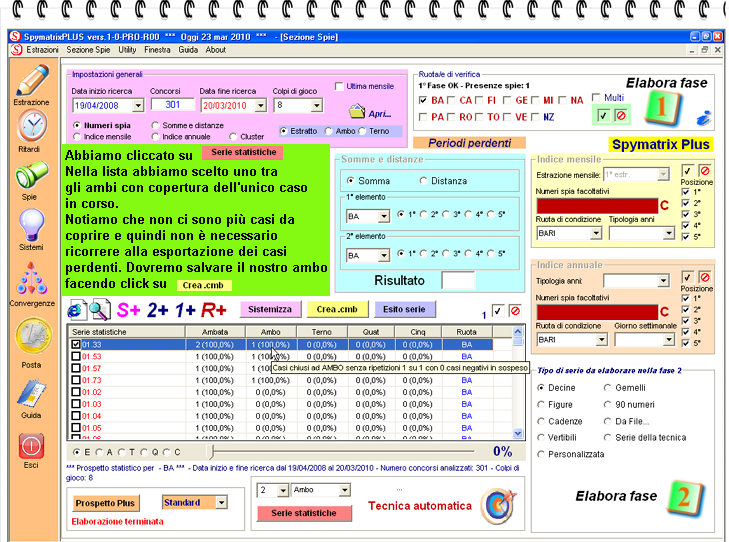Click the Crea .cmb button above the table
This screenshot has width=729, height=542.
pyautogui.click(x=334, y=309)
